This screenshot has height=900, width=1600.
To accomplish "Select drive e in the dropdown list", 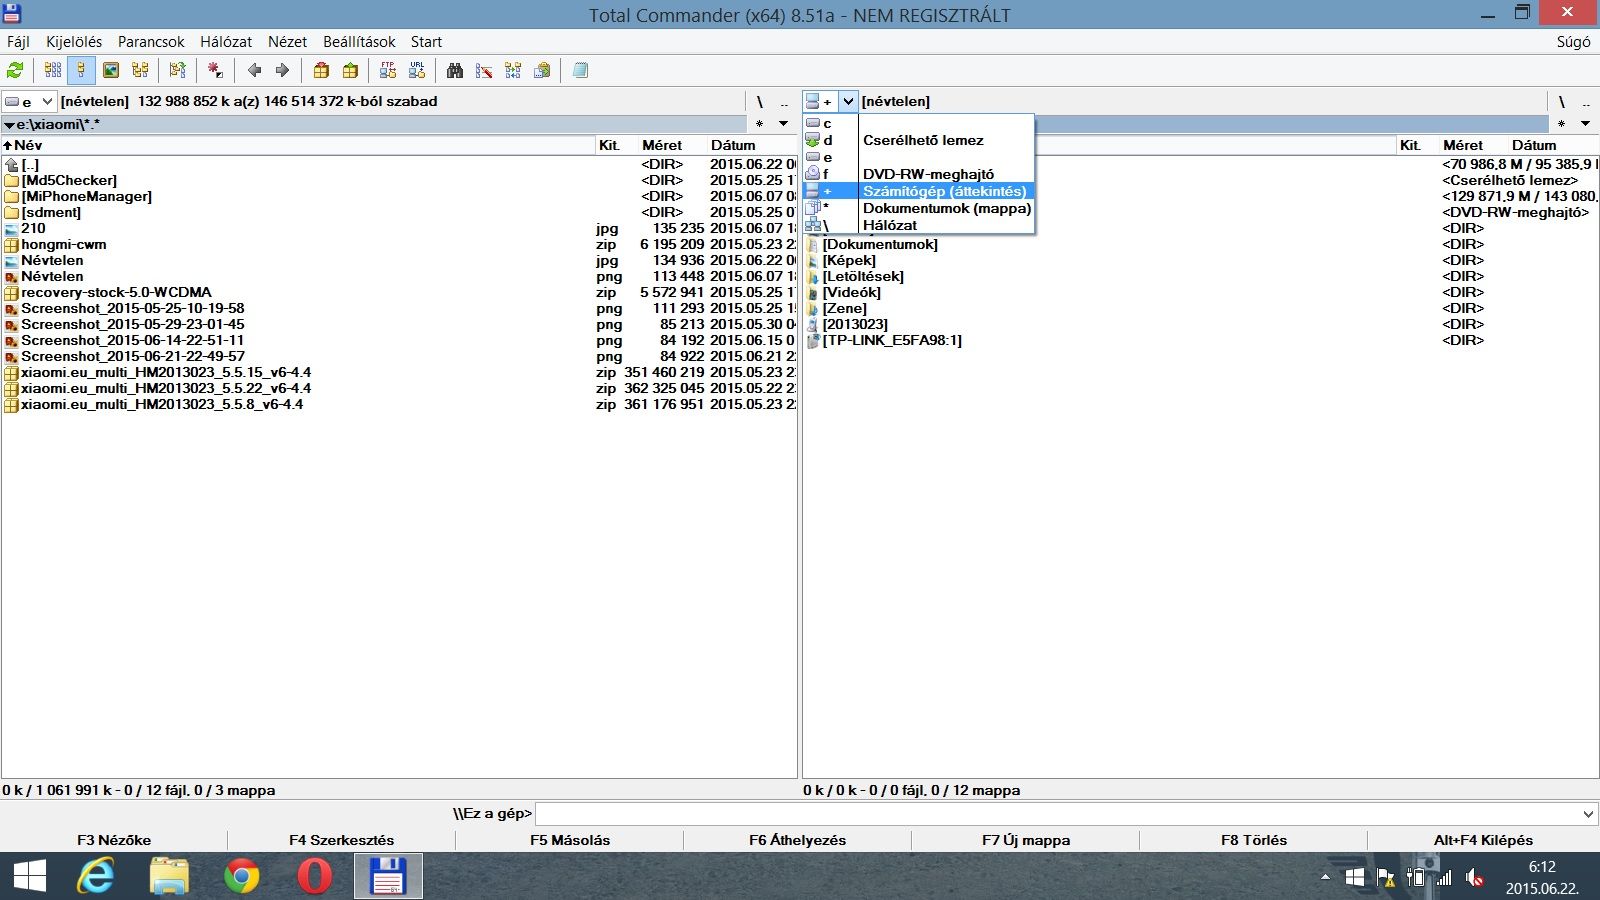I will (919, 157).
